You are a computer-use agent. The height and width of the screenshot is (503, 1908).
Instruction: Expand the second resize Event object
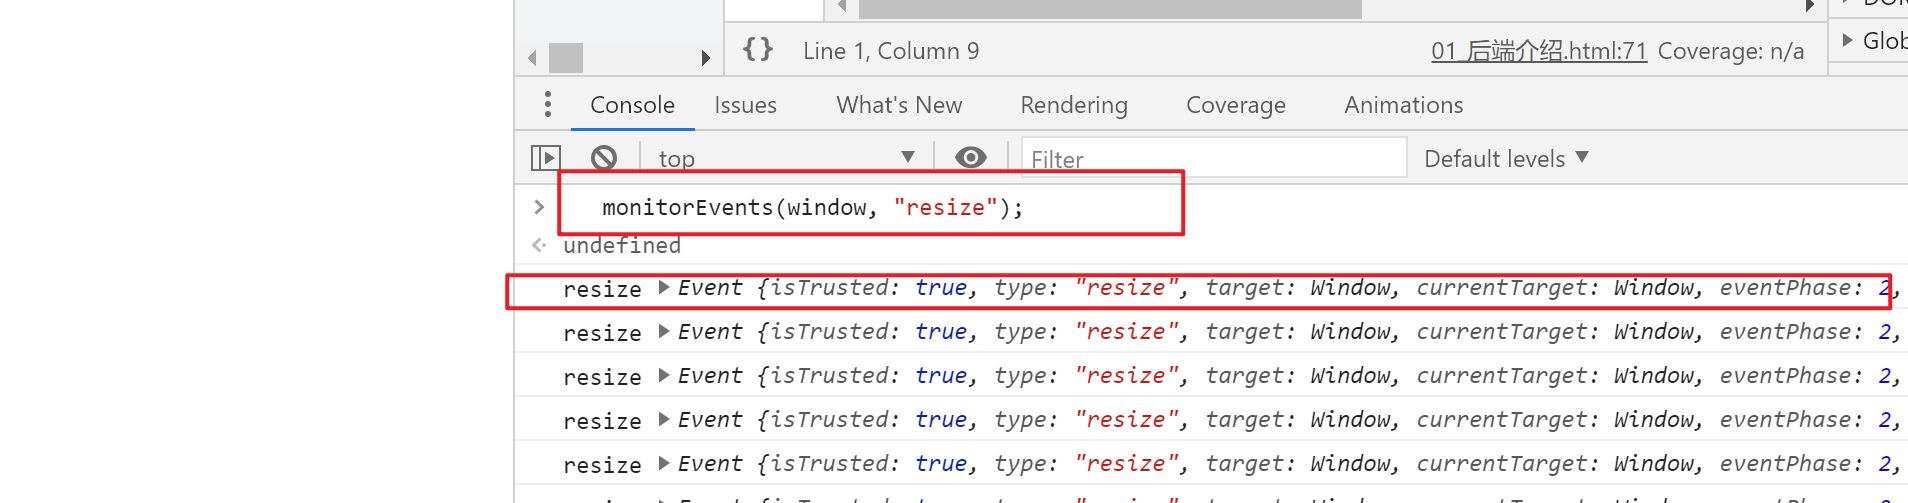(x=664, y=332)
